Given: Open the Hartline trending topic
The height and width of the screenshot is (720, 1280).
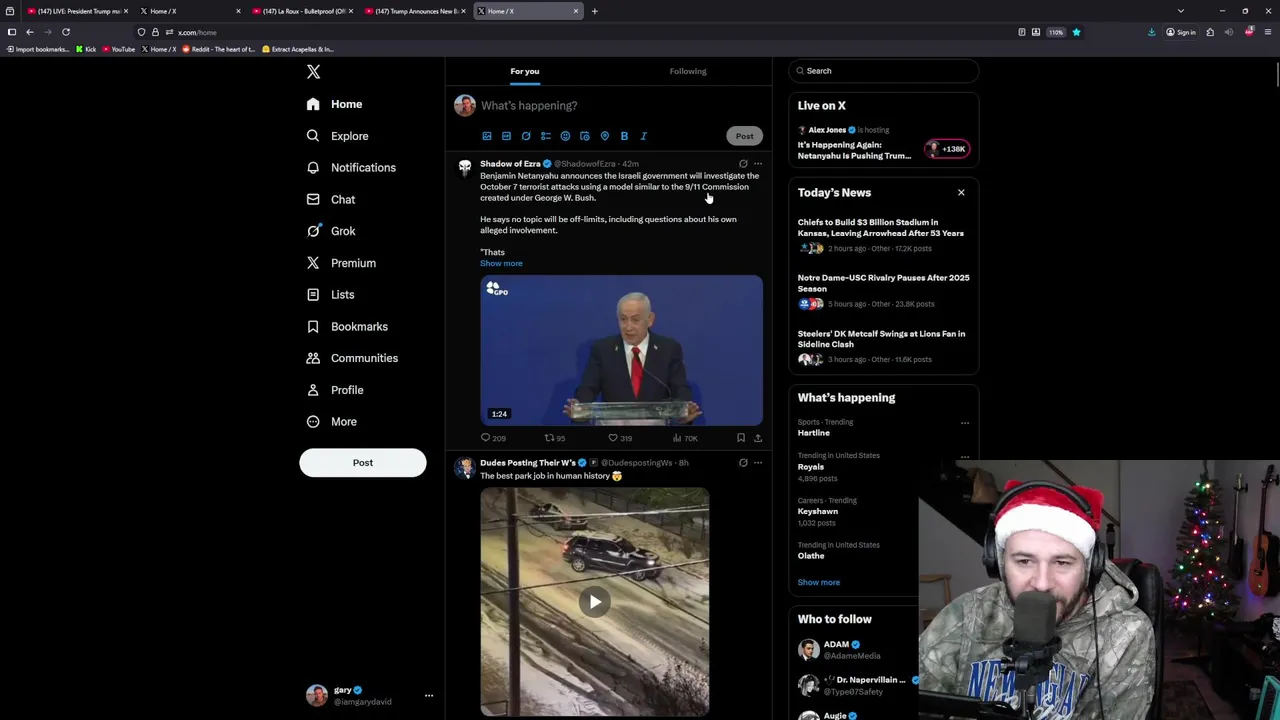Looking at the screenshot, I should click(814, 433).
